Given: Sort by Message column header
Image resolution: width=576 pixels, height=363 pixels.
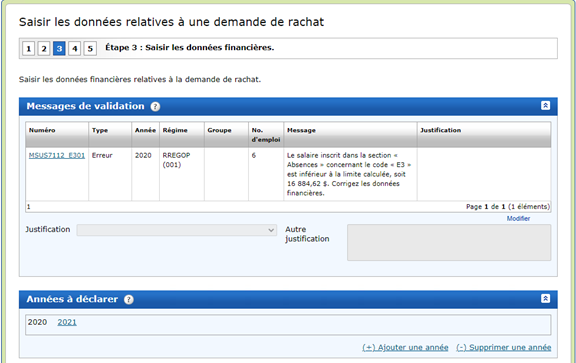Looking at the screenshot, I should point(350,134).
